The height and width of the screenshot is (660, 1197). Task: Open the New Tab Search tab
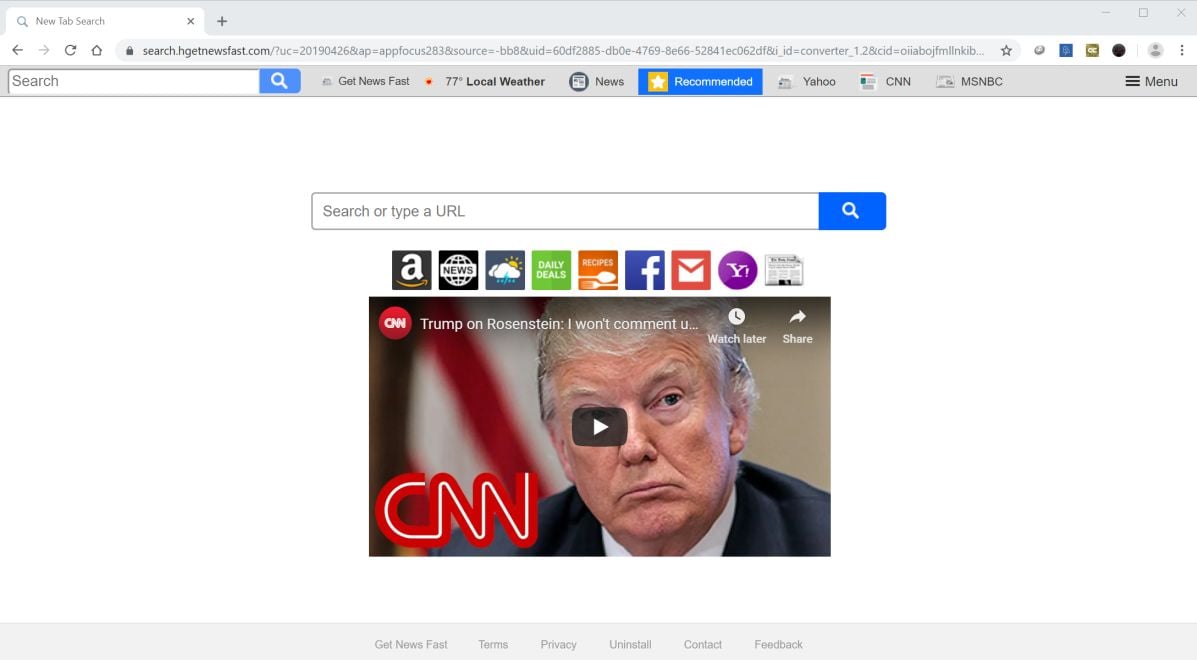coord(105,21)
